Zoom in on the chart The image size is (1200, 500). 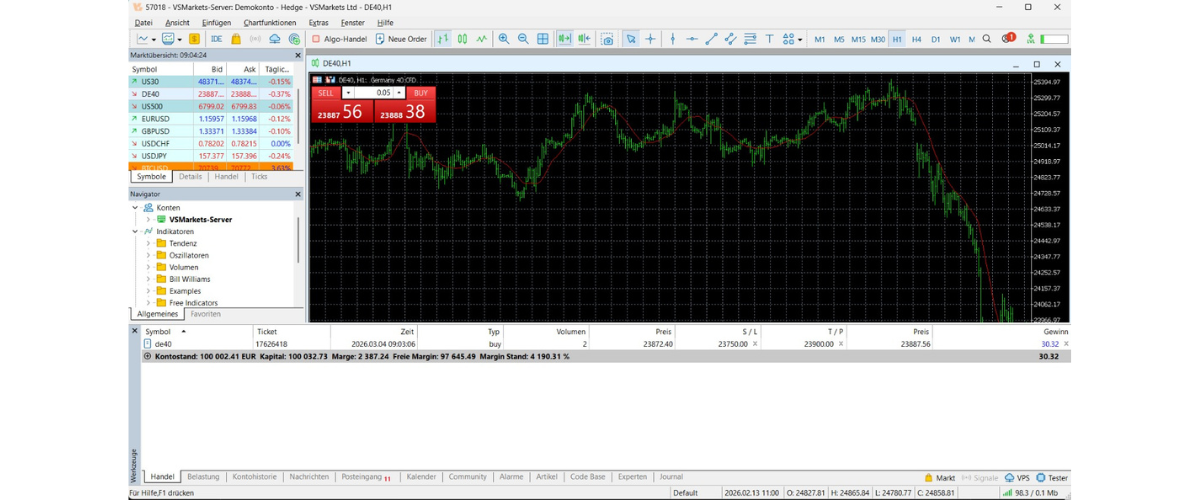coord(504,39)
